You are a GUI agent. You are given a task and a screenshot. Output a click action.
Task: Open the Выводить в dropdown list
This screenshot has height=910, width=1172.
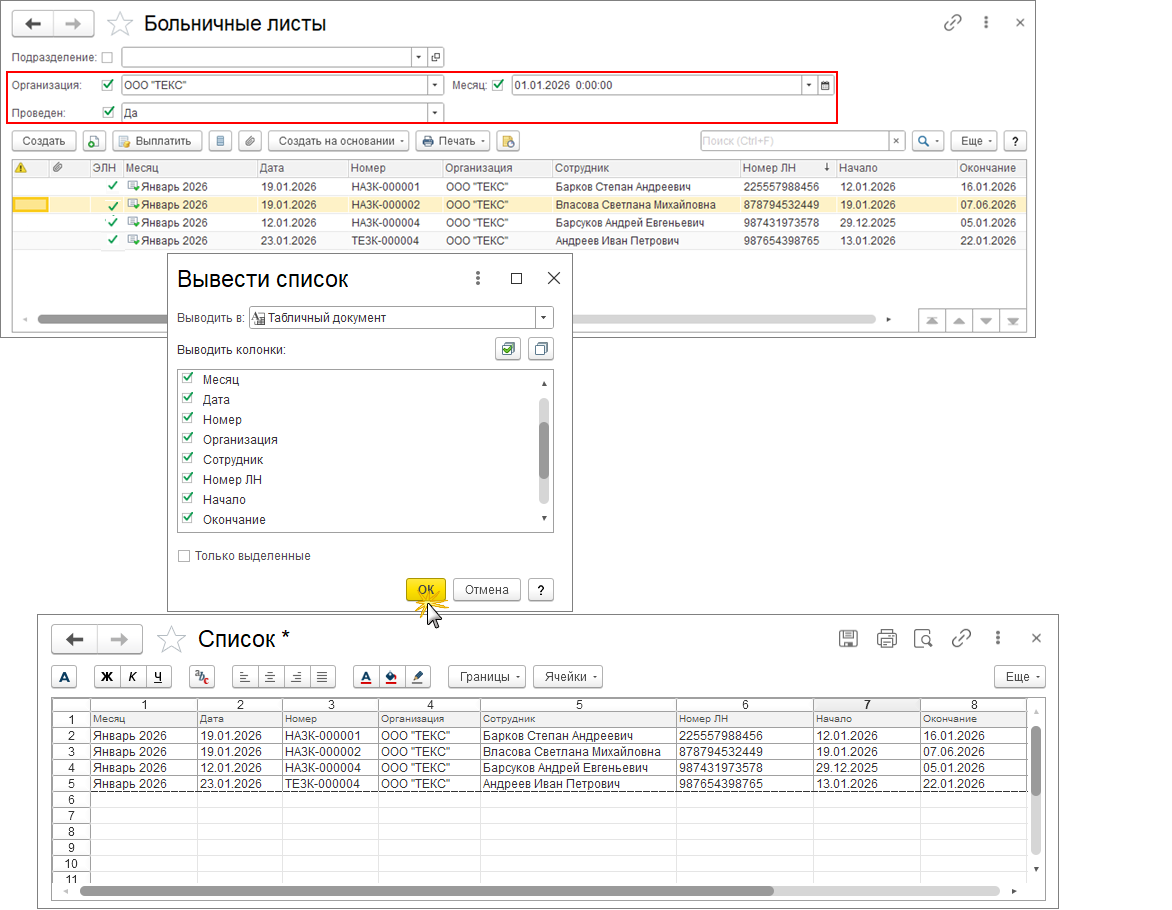[544, 318]
